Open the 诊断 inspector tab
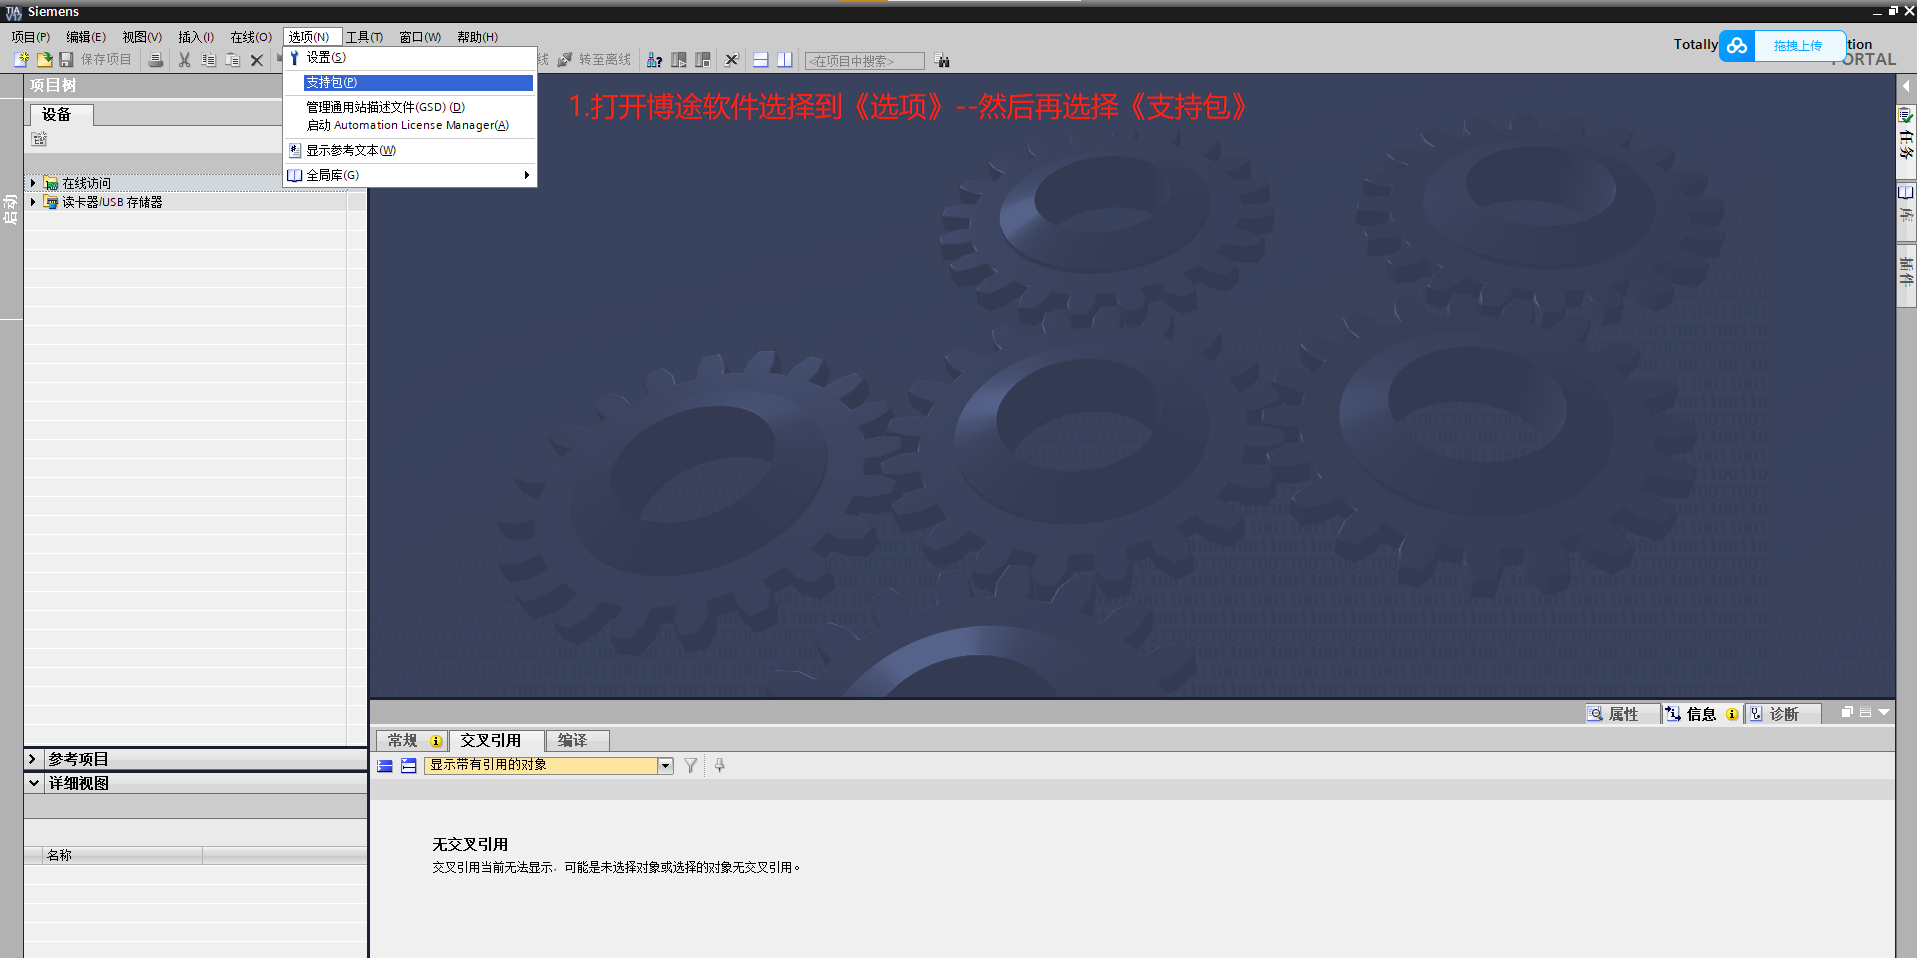This screenshot has width=1917, height=958. tap(1782, 714)
